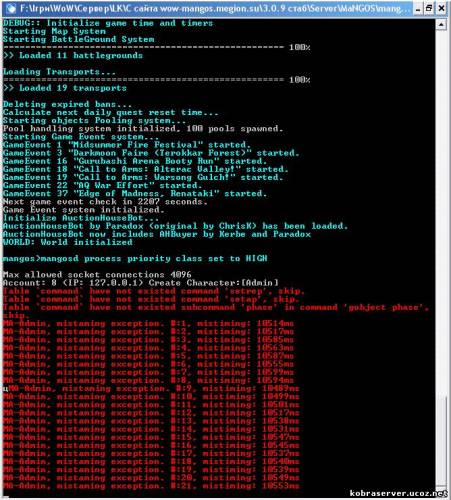Click the window title bar path text
Image resolution: width=451 pixels, height=500 pixels.
(213, 8)
